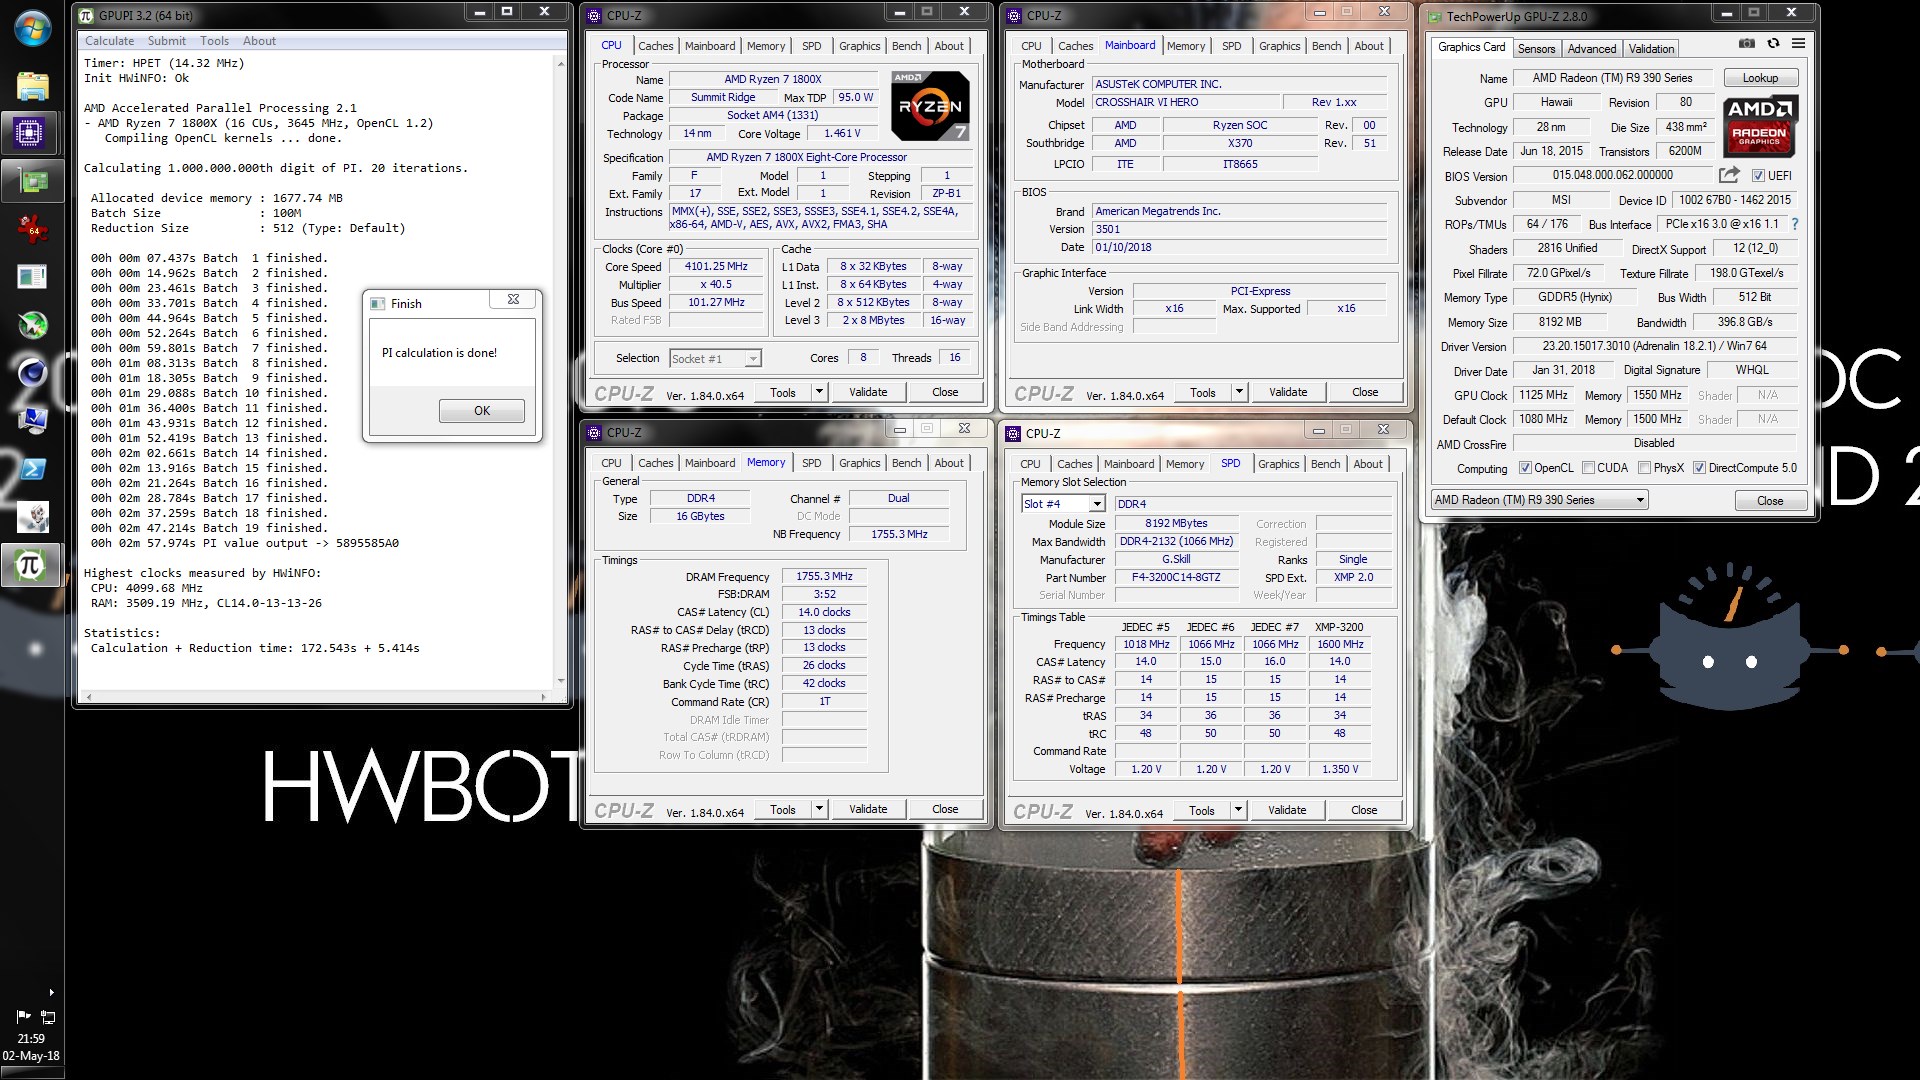1920x1080 pixels.
Task: Click the Part Number F4-3200C14-8GTZ field
Action: pyautogui.click(x=1175, y=578)
